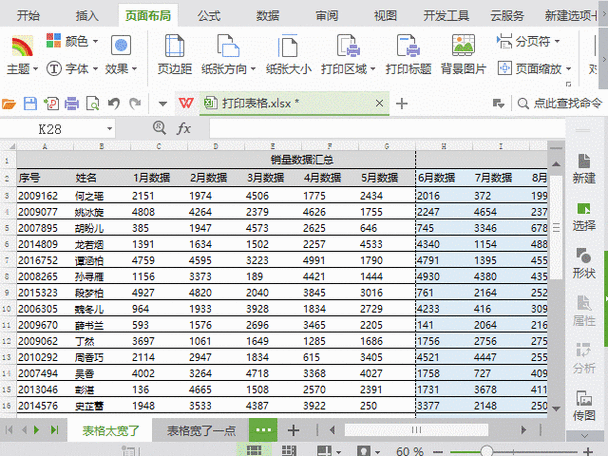Open the 主题 theme gallery
This screenshot has width=608, height=456.
tap(22, 55)
